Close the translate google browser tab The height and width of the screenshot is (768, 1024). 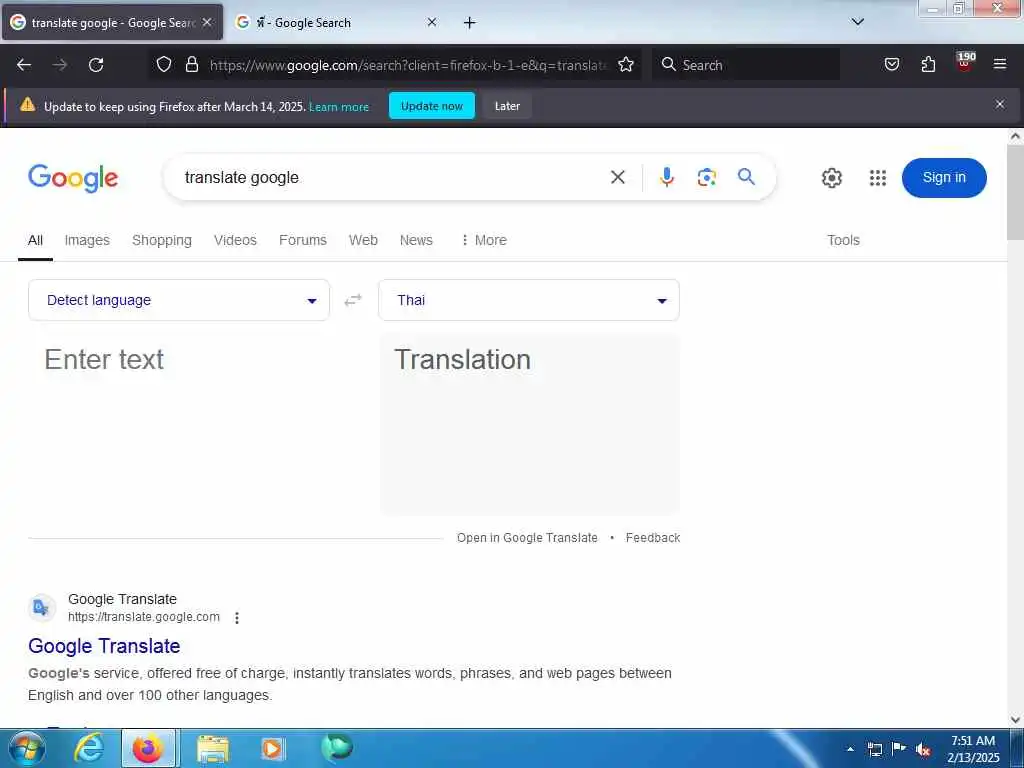pyautogui.click(x=207, y=22)
